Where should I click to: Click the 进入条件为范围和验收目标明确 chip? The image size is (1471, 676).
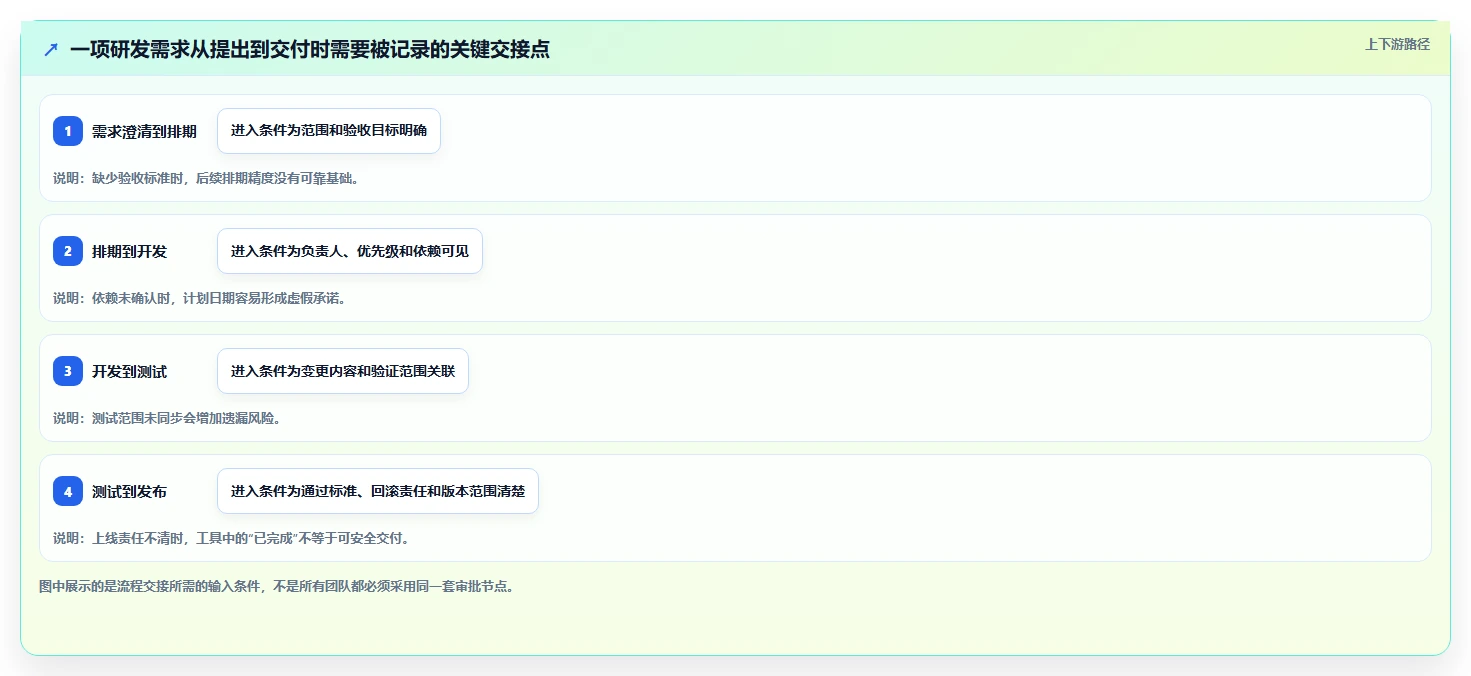coord(329,131)
